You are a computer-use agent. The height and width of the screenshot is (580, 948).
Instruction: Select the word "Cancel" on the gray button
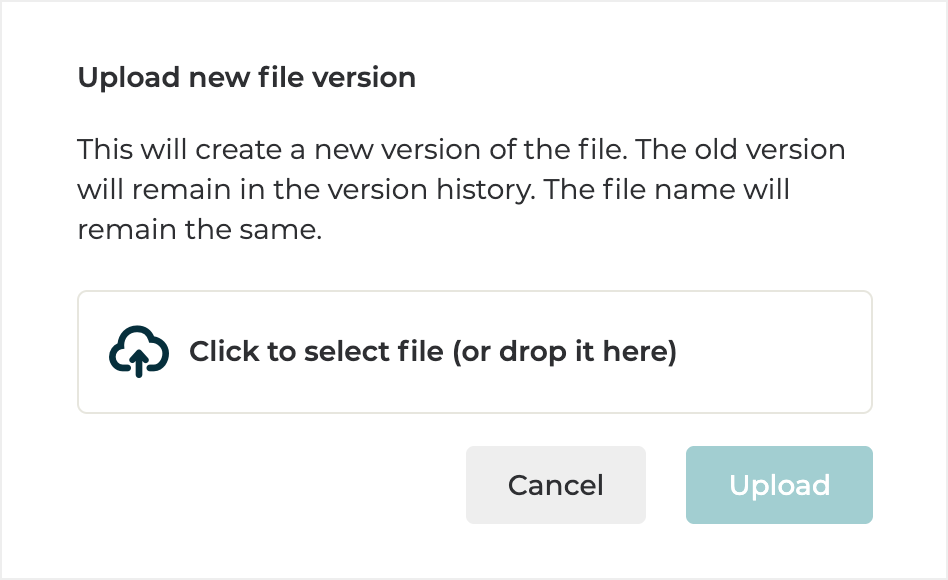555,485
